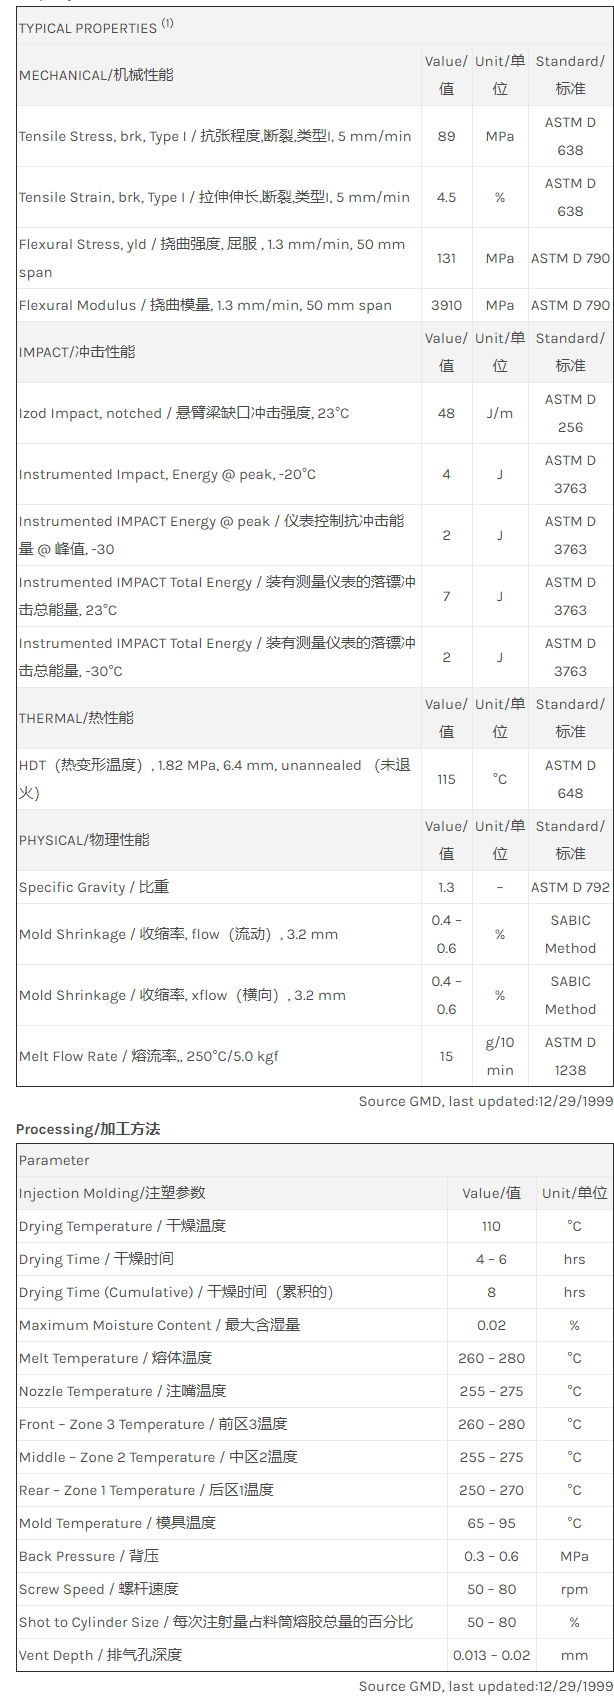614x1707 pixels.
Task: Click the IMPACT/冲击性能 section header
Action: pyautogui.click(x=77, y=352)
